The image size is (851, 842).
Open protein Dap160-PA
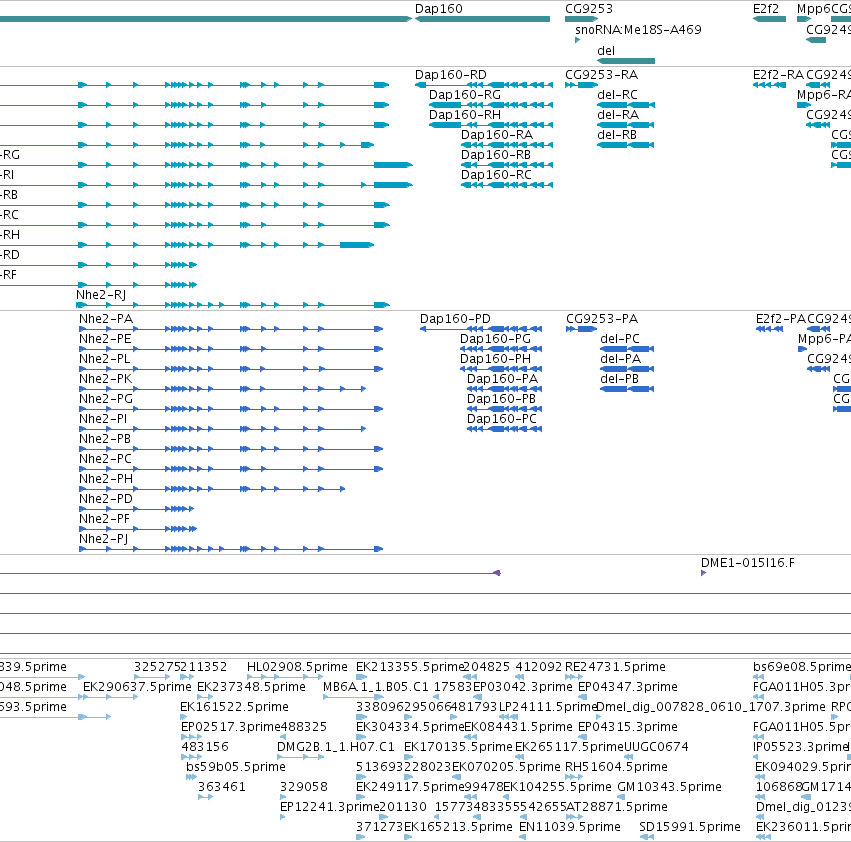503,379
